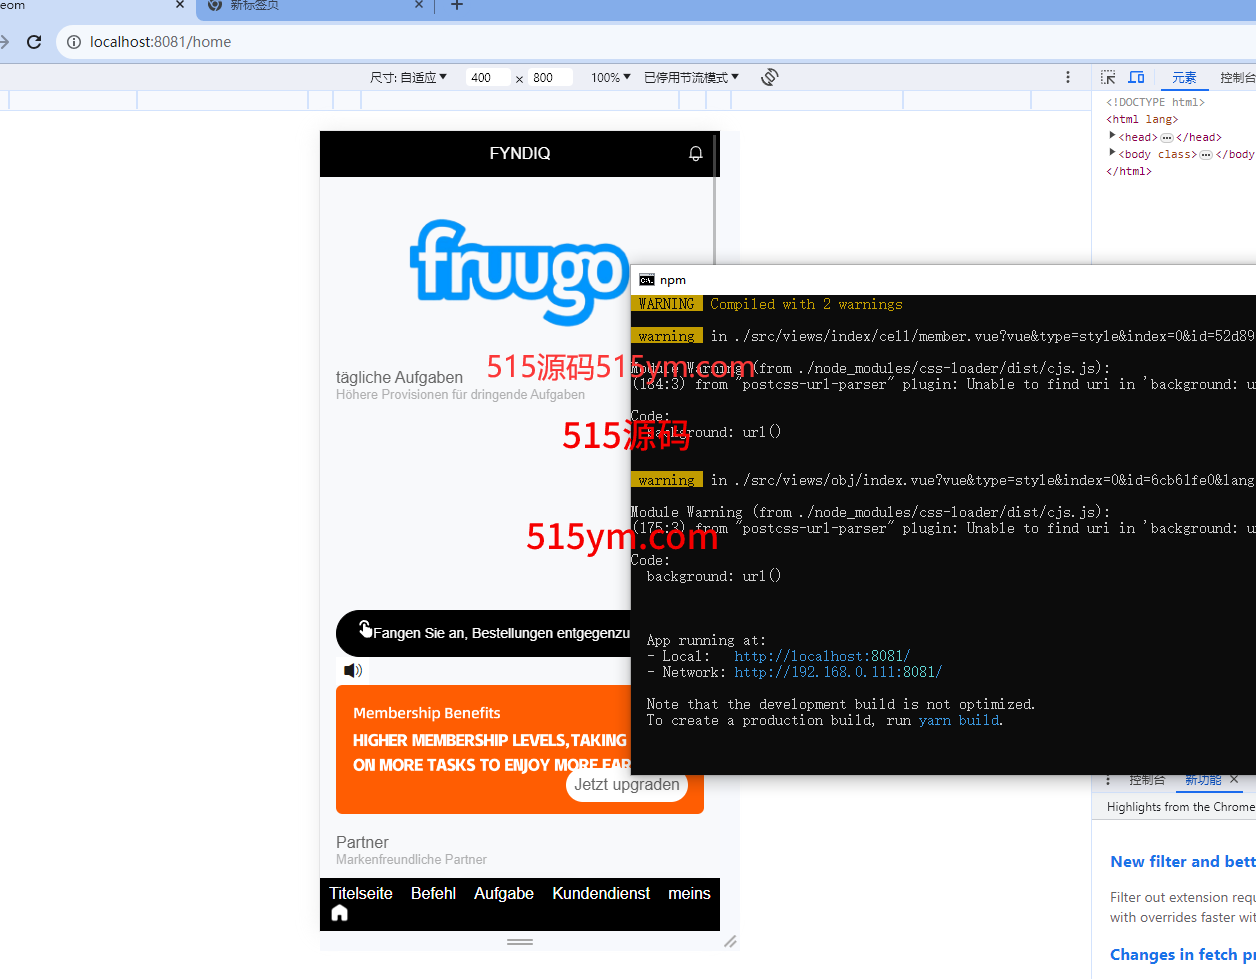Select the 控制台 tab in the bottom drawer
Screen dimensions: 1256x979
click(1147, 780)
